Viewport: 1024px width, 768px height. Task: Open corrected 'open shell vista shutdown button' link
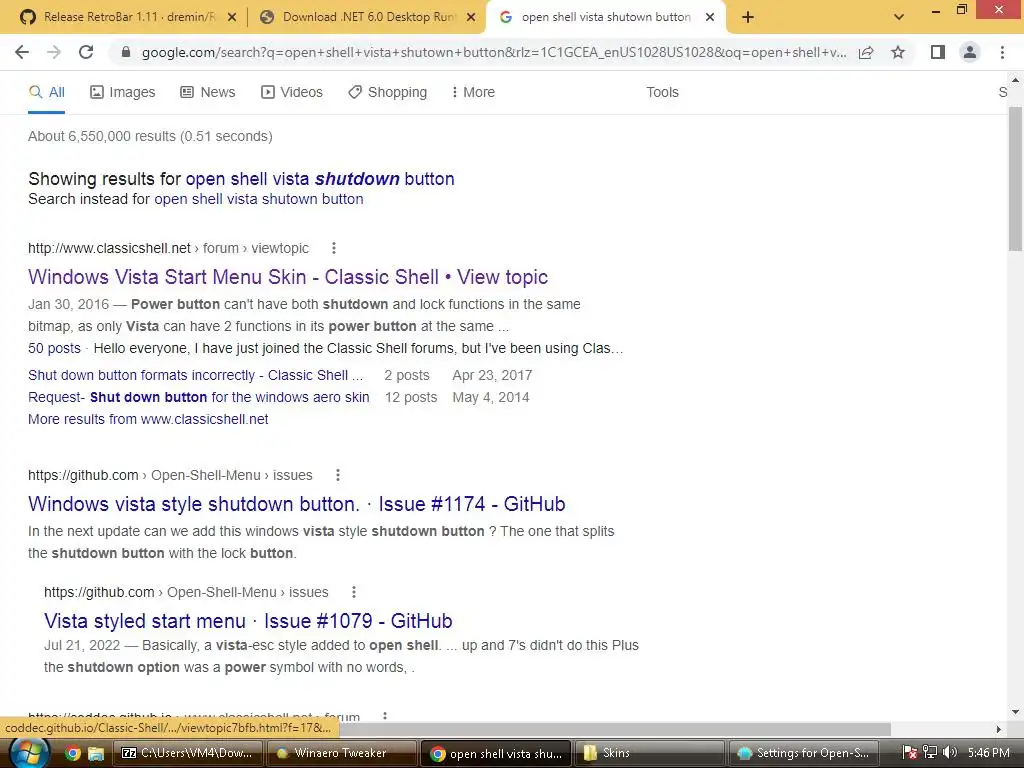[320, 179]
